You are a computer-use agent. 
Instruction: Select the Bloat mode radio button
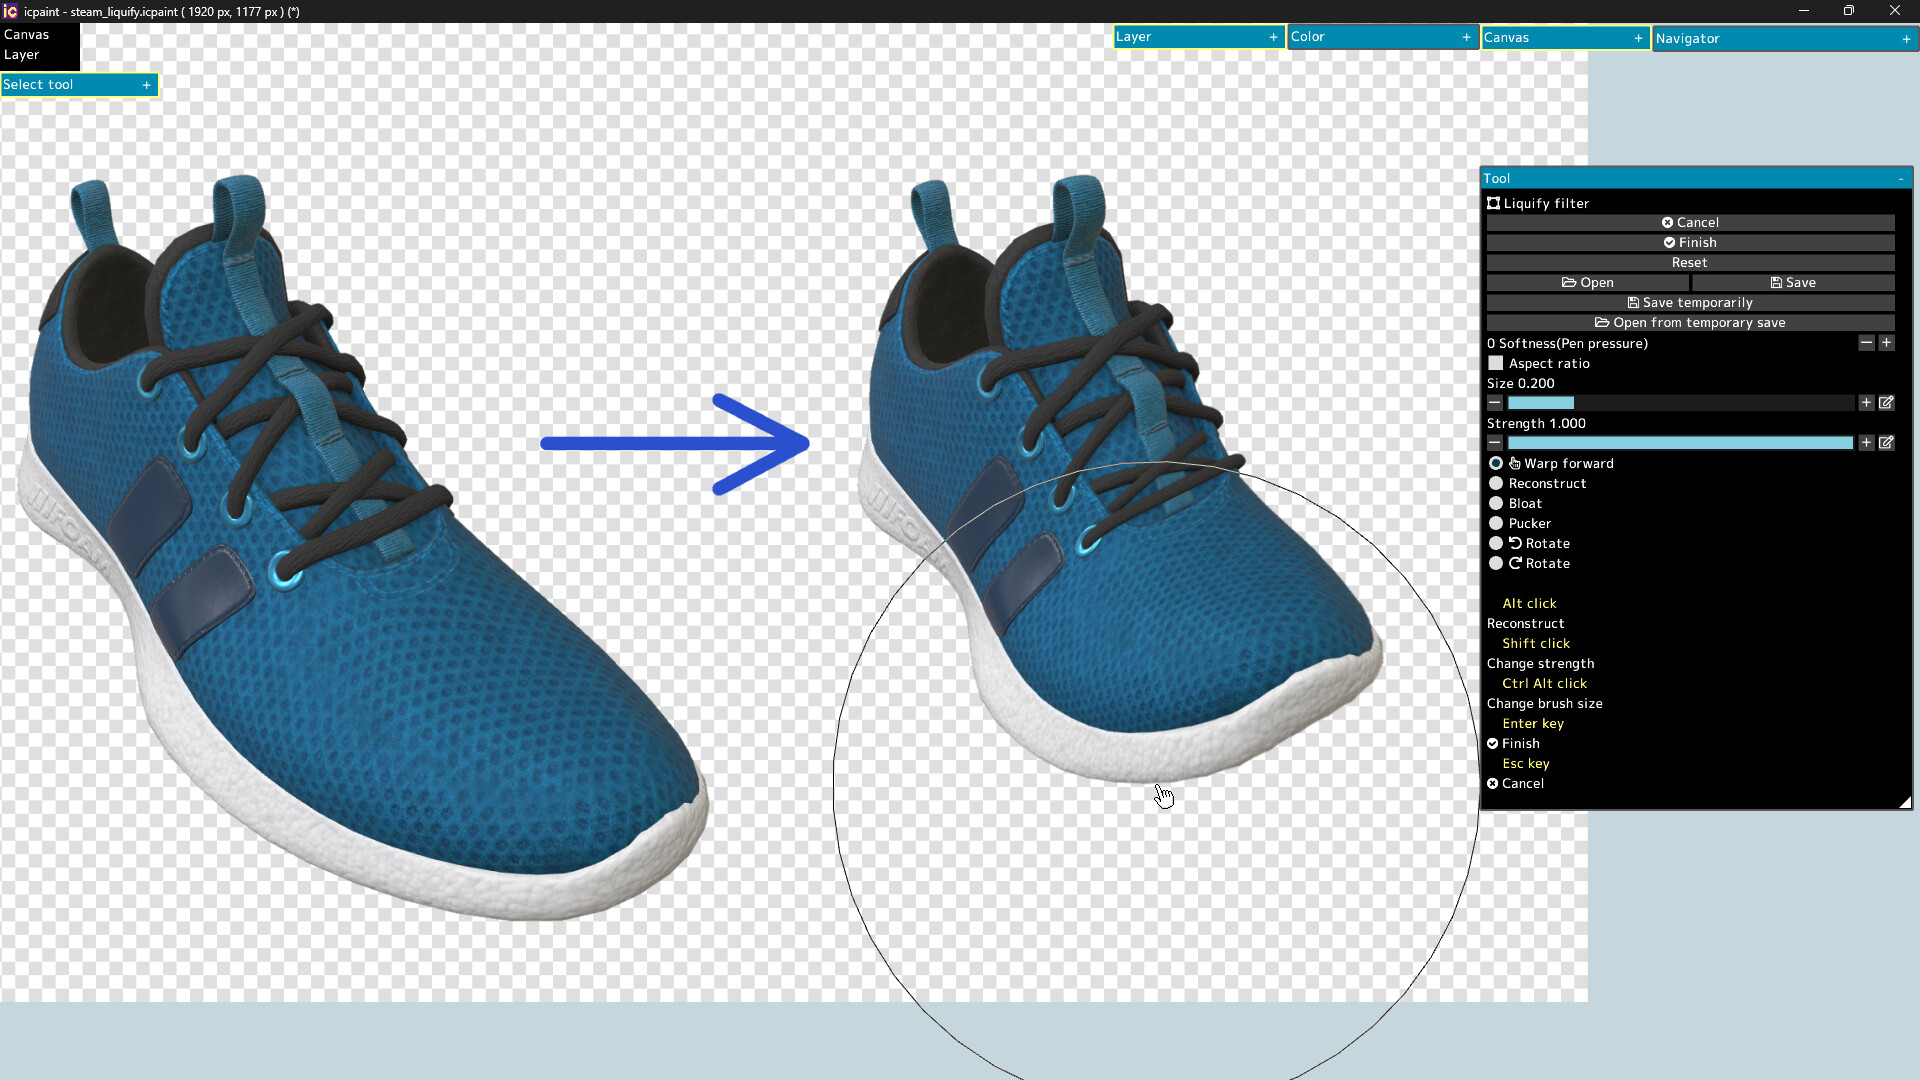1496,504
